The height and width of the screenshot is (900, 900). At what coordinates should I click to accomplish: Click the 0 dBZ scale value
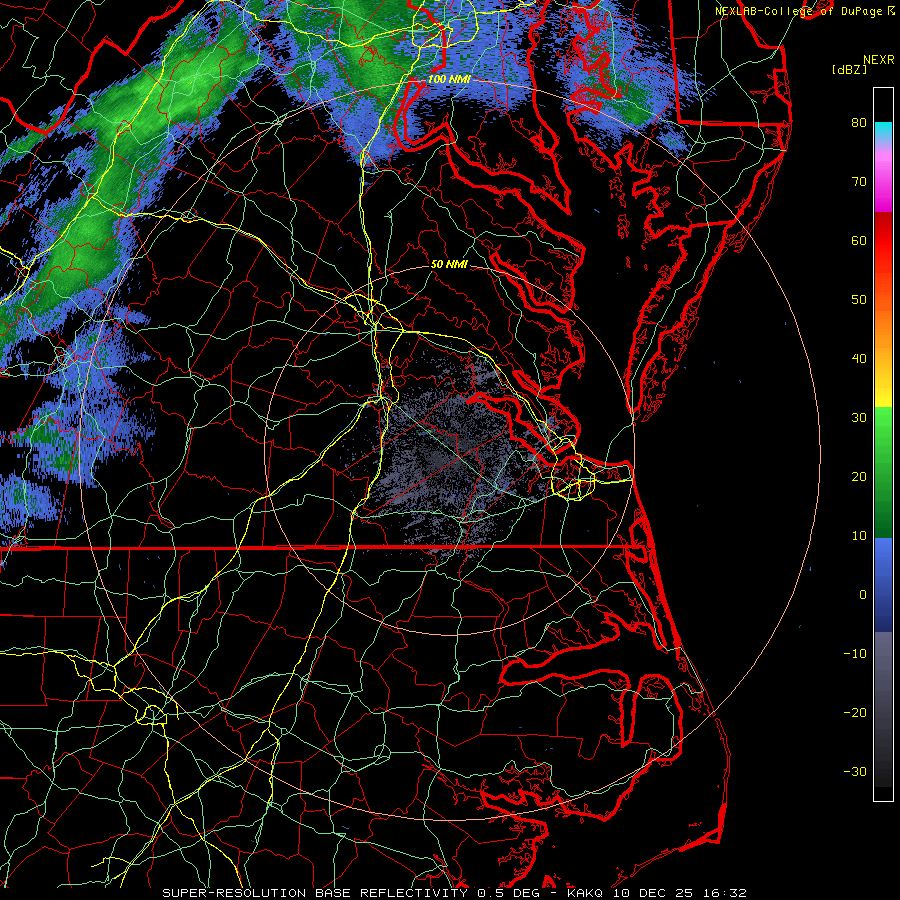[x=863, y=595]
